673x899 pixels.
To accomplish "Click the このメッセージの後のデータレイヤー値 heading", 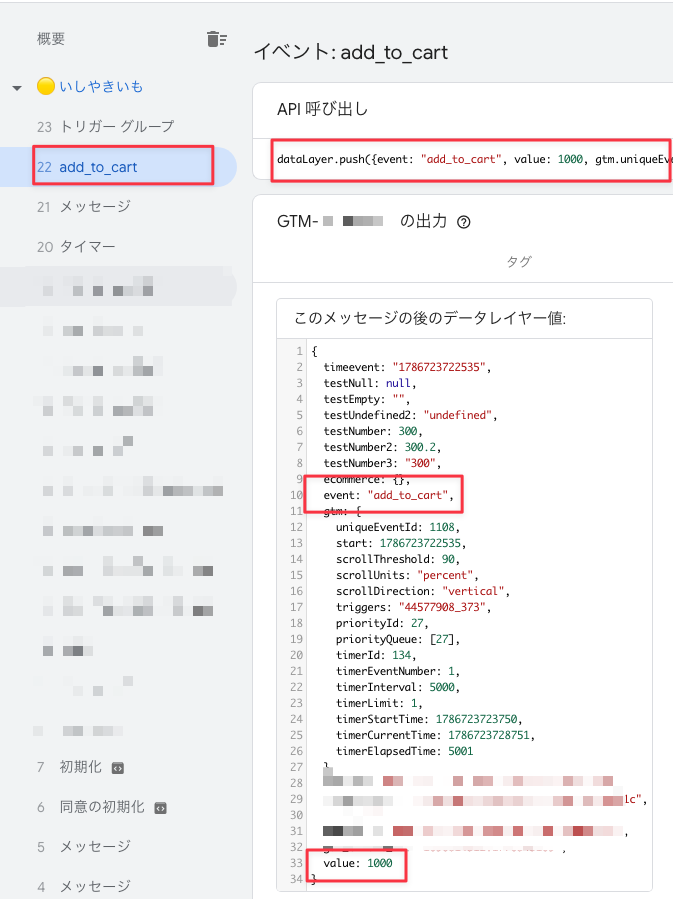I will 430,318.
